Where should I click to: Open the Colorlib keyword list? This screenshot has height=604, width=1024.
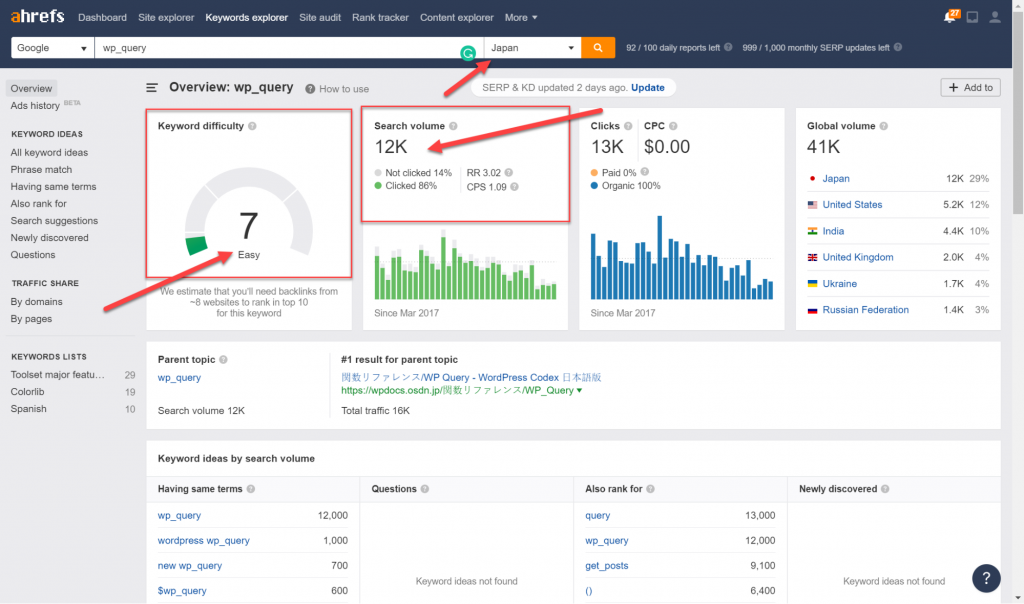tap(27, 392)
